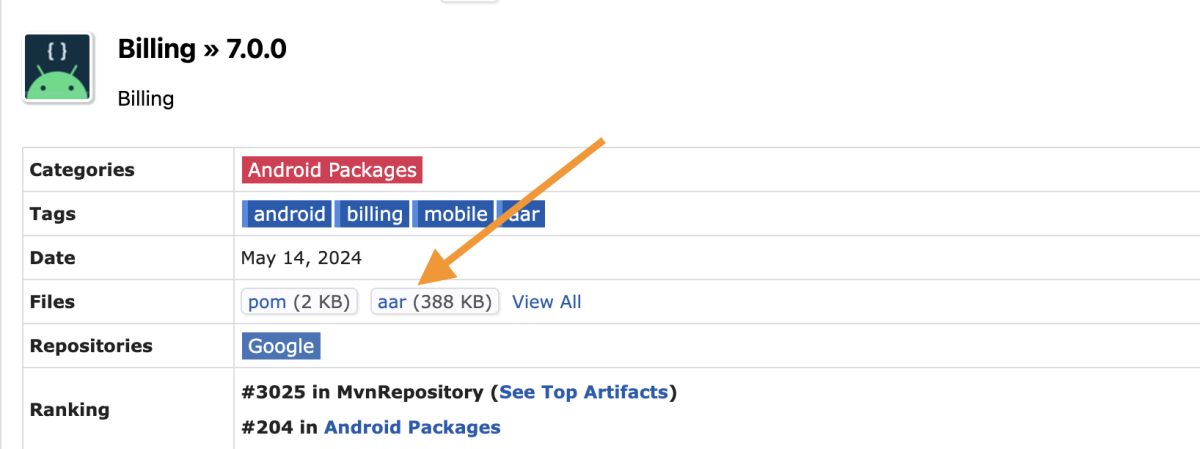Select the aar tag badge
This screenshot has width=1200, height=449.
tap(521, 214)
